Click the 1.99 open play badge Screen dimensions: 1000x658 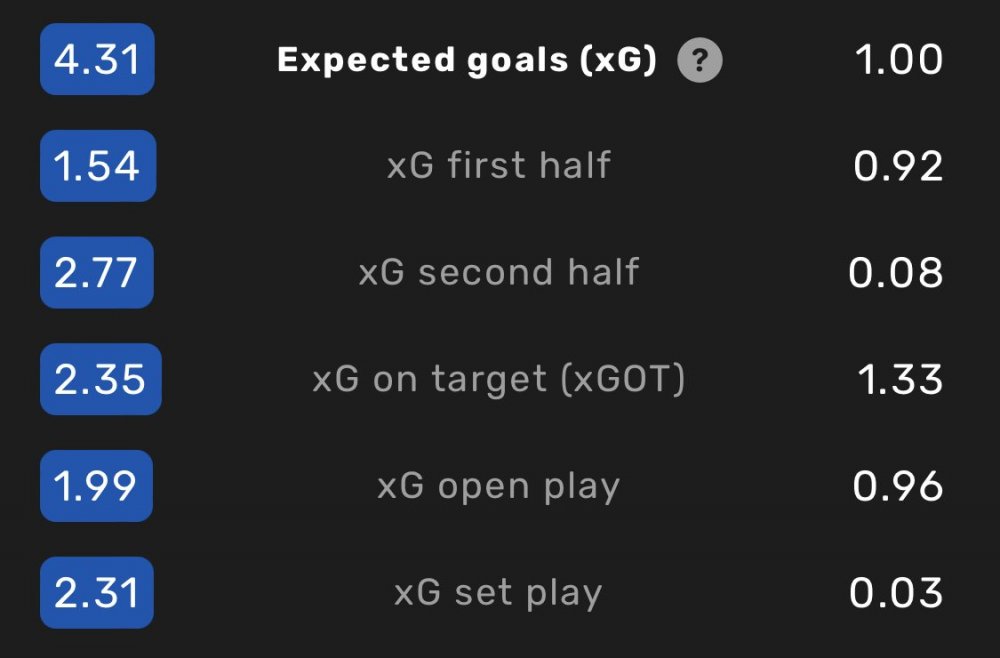point(96,486)
